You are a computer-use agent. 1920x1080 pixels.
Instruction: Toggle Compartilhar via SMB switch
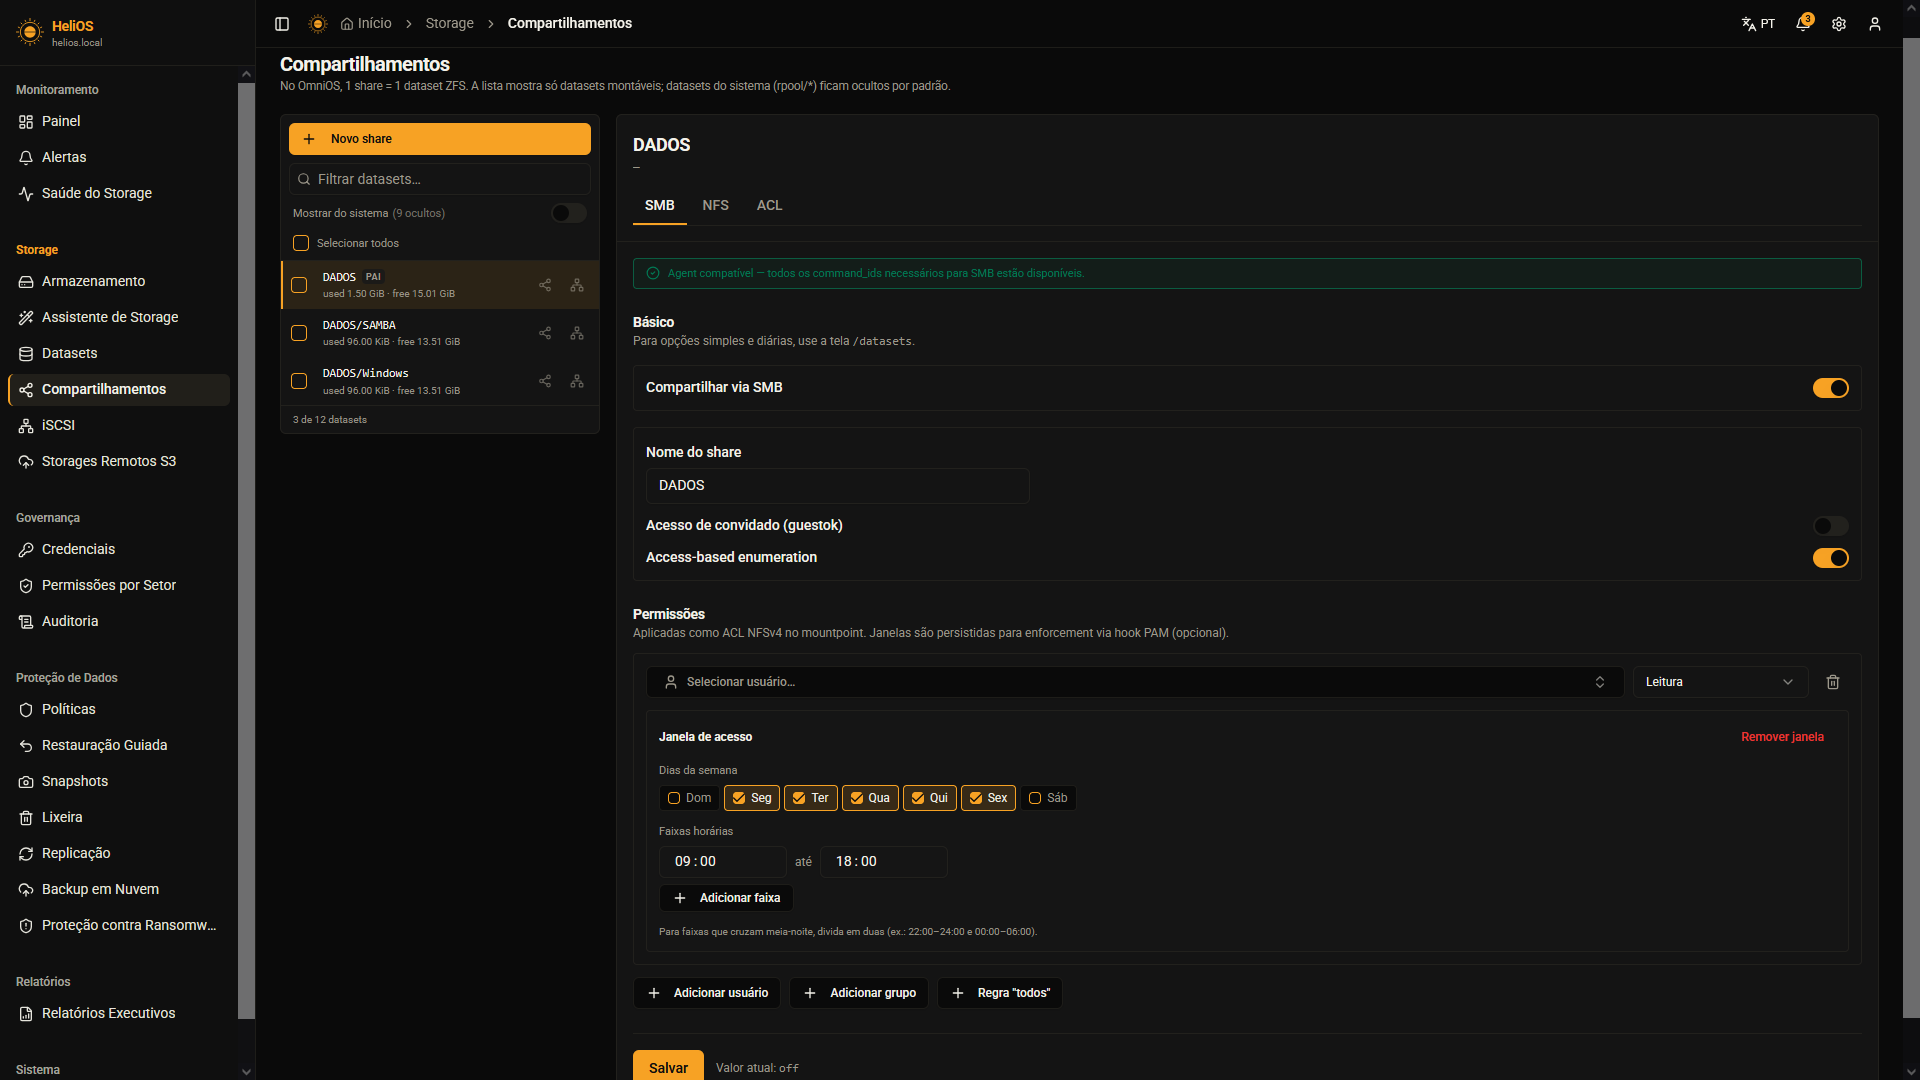click(1830, 388)
